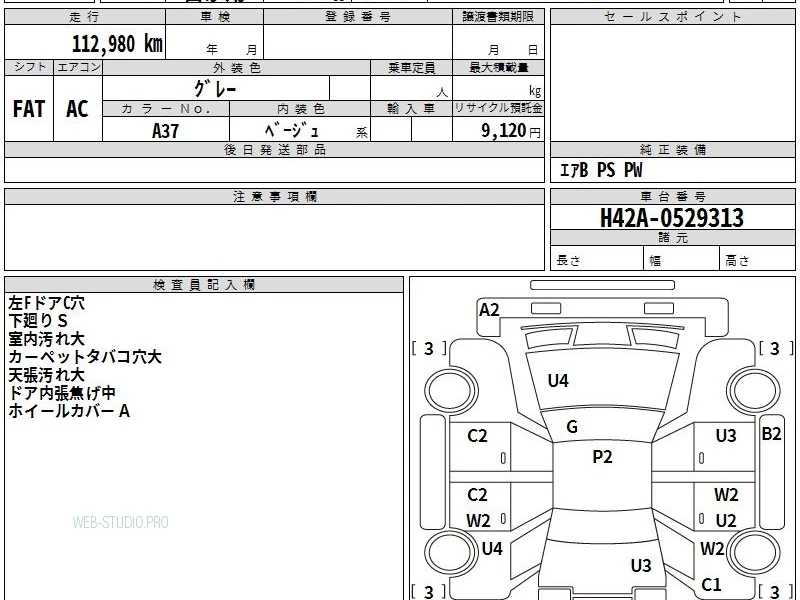Screen dimensions: 800x600
Task: Select the AC air conditioner value
Action: (x=78, y=109)
